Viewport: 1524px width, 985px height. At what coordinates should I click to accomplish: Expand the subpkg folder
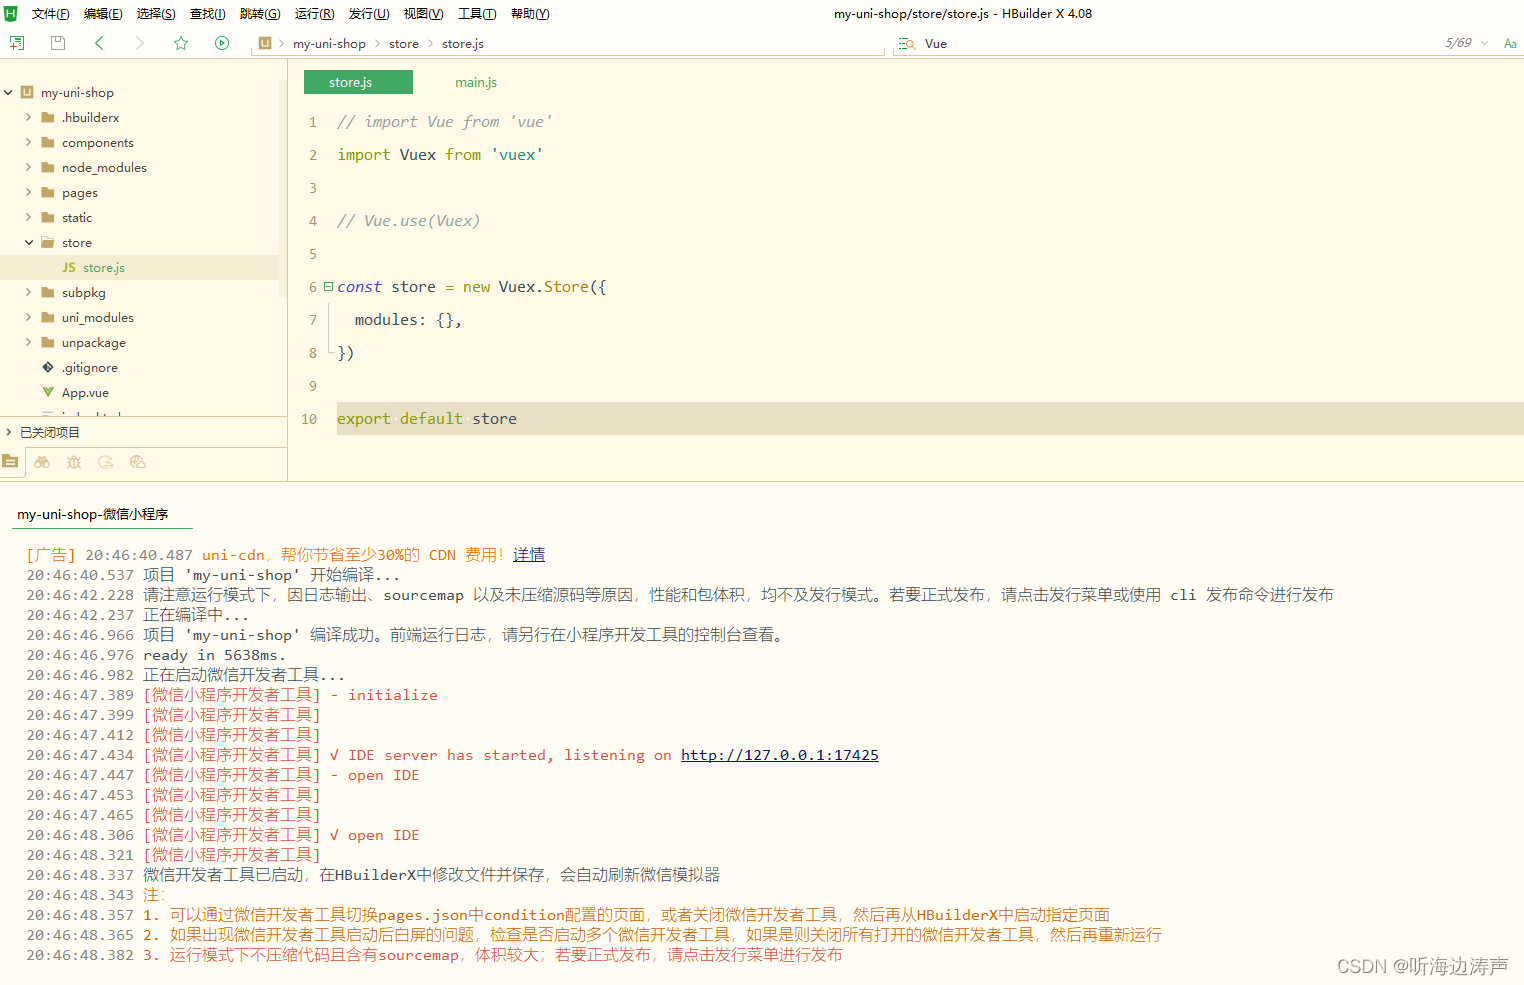28,292
